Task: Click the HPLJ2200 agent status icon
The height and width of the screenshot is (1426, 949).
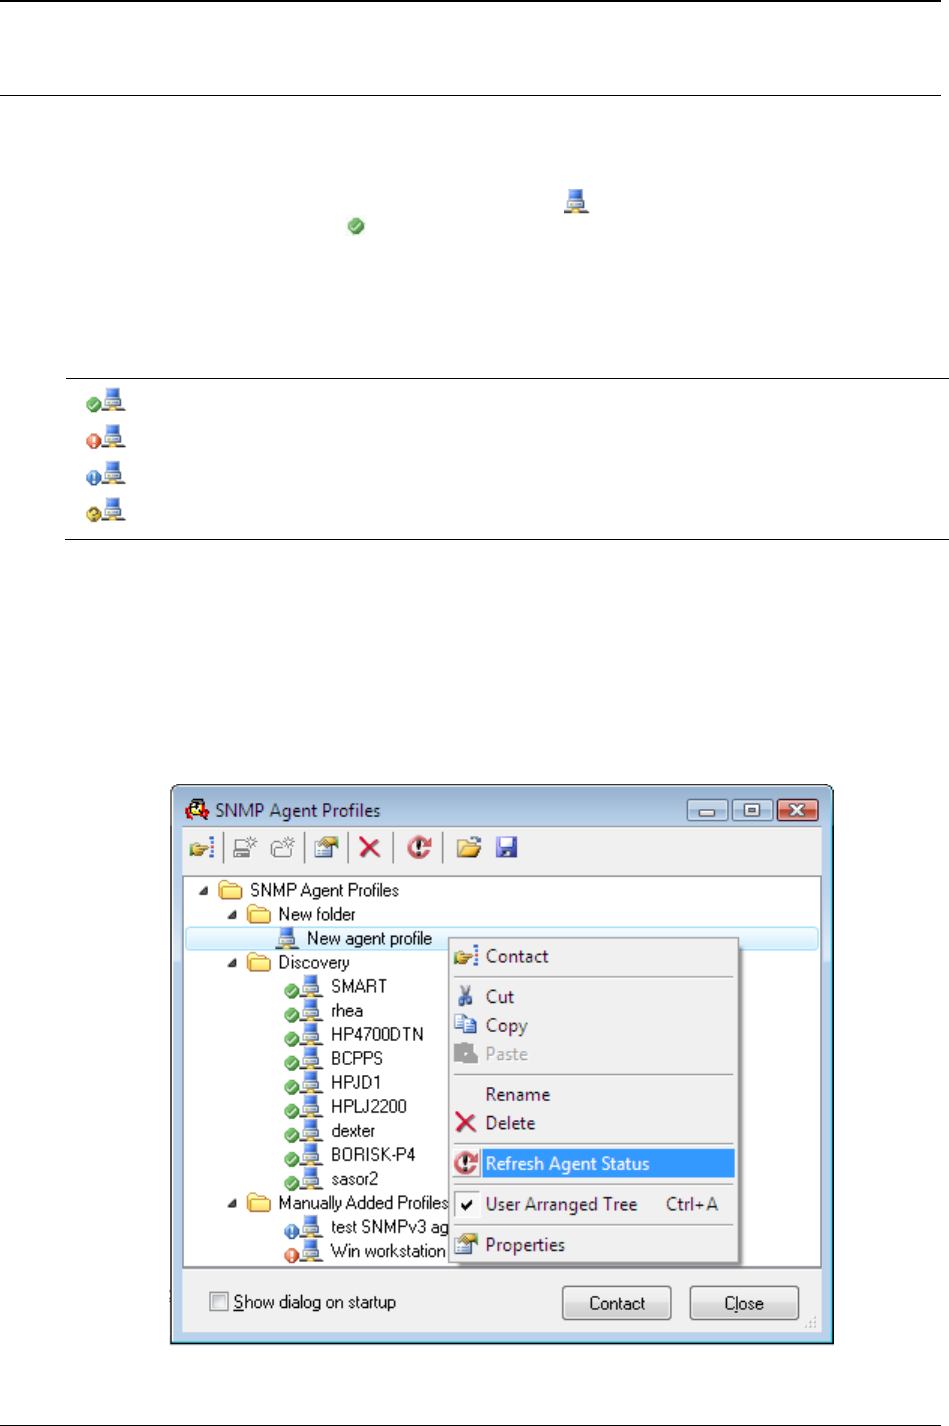Action: pyautogui.click(x=291, y=1110)
